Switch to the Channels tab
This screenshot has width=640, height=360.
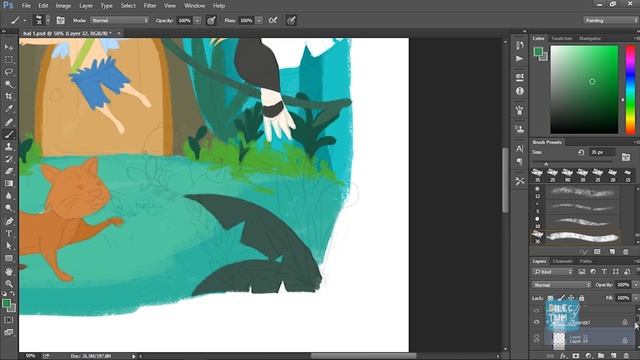click(562, 261)
